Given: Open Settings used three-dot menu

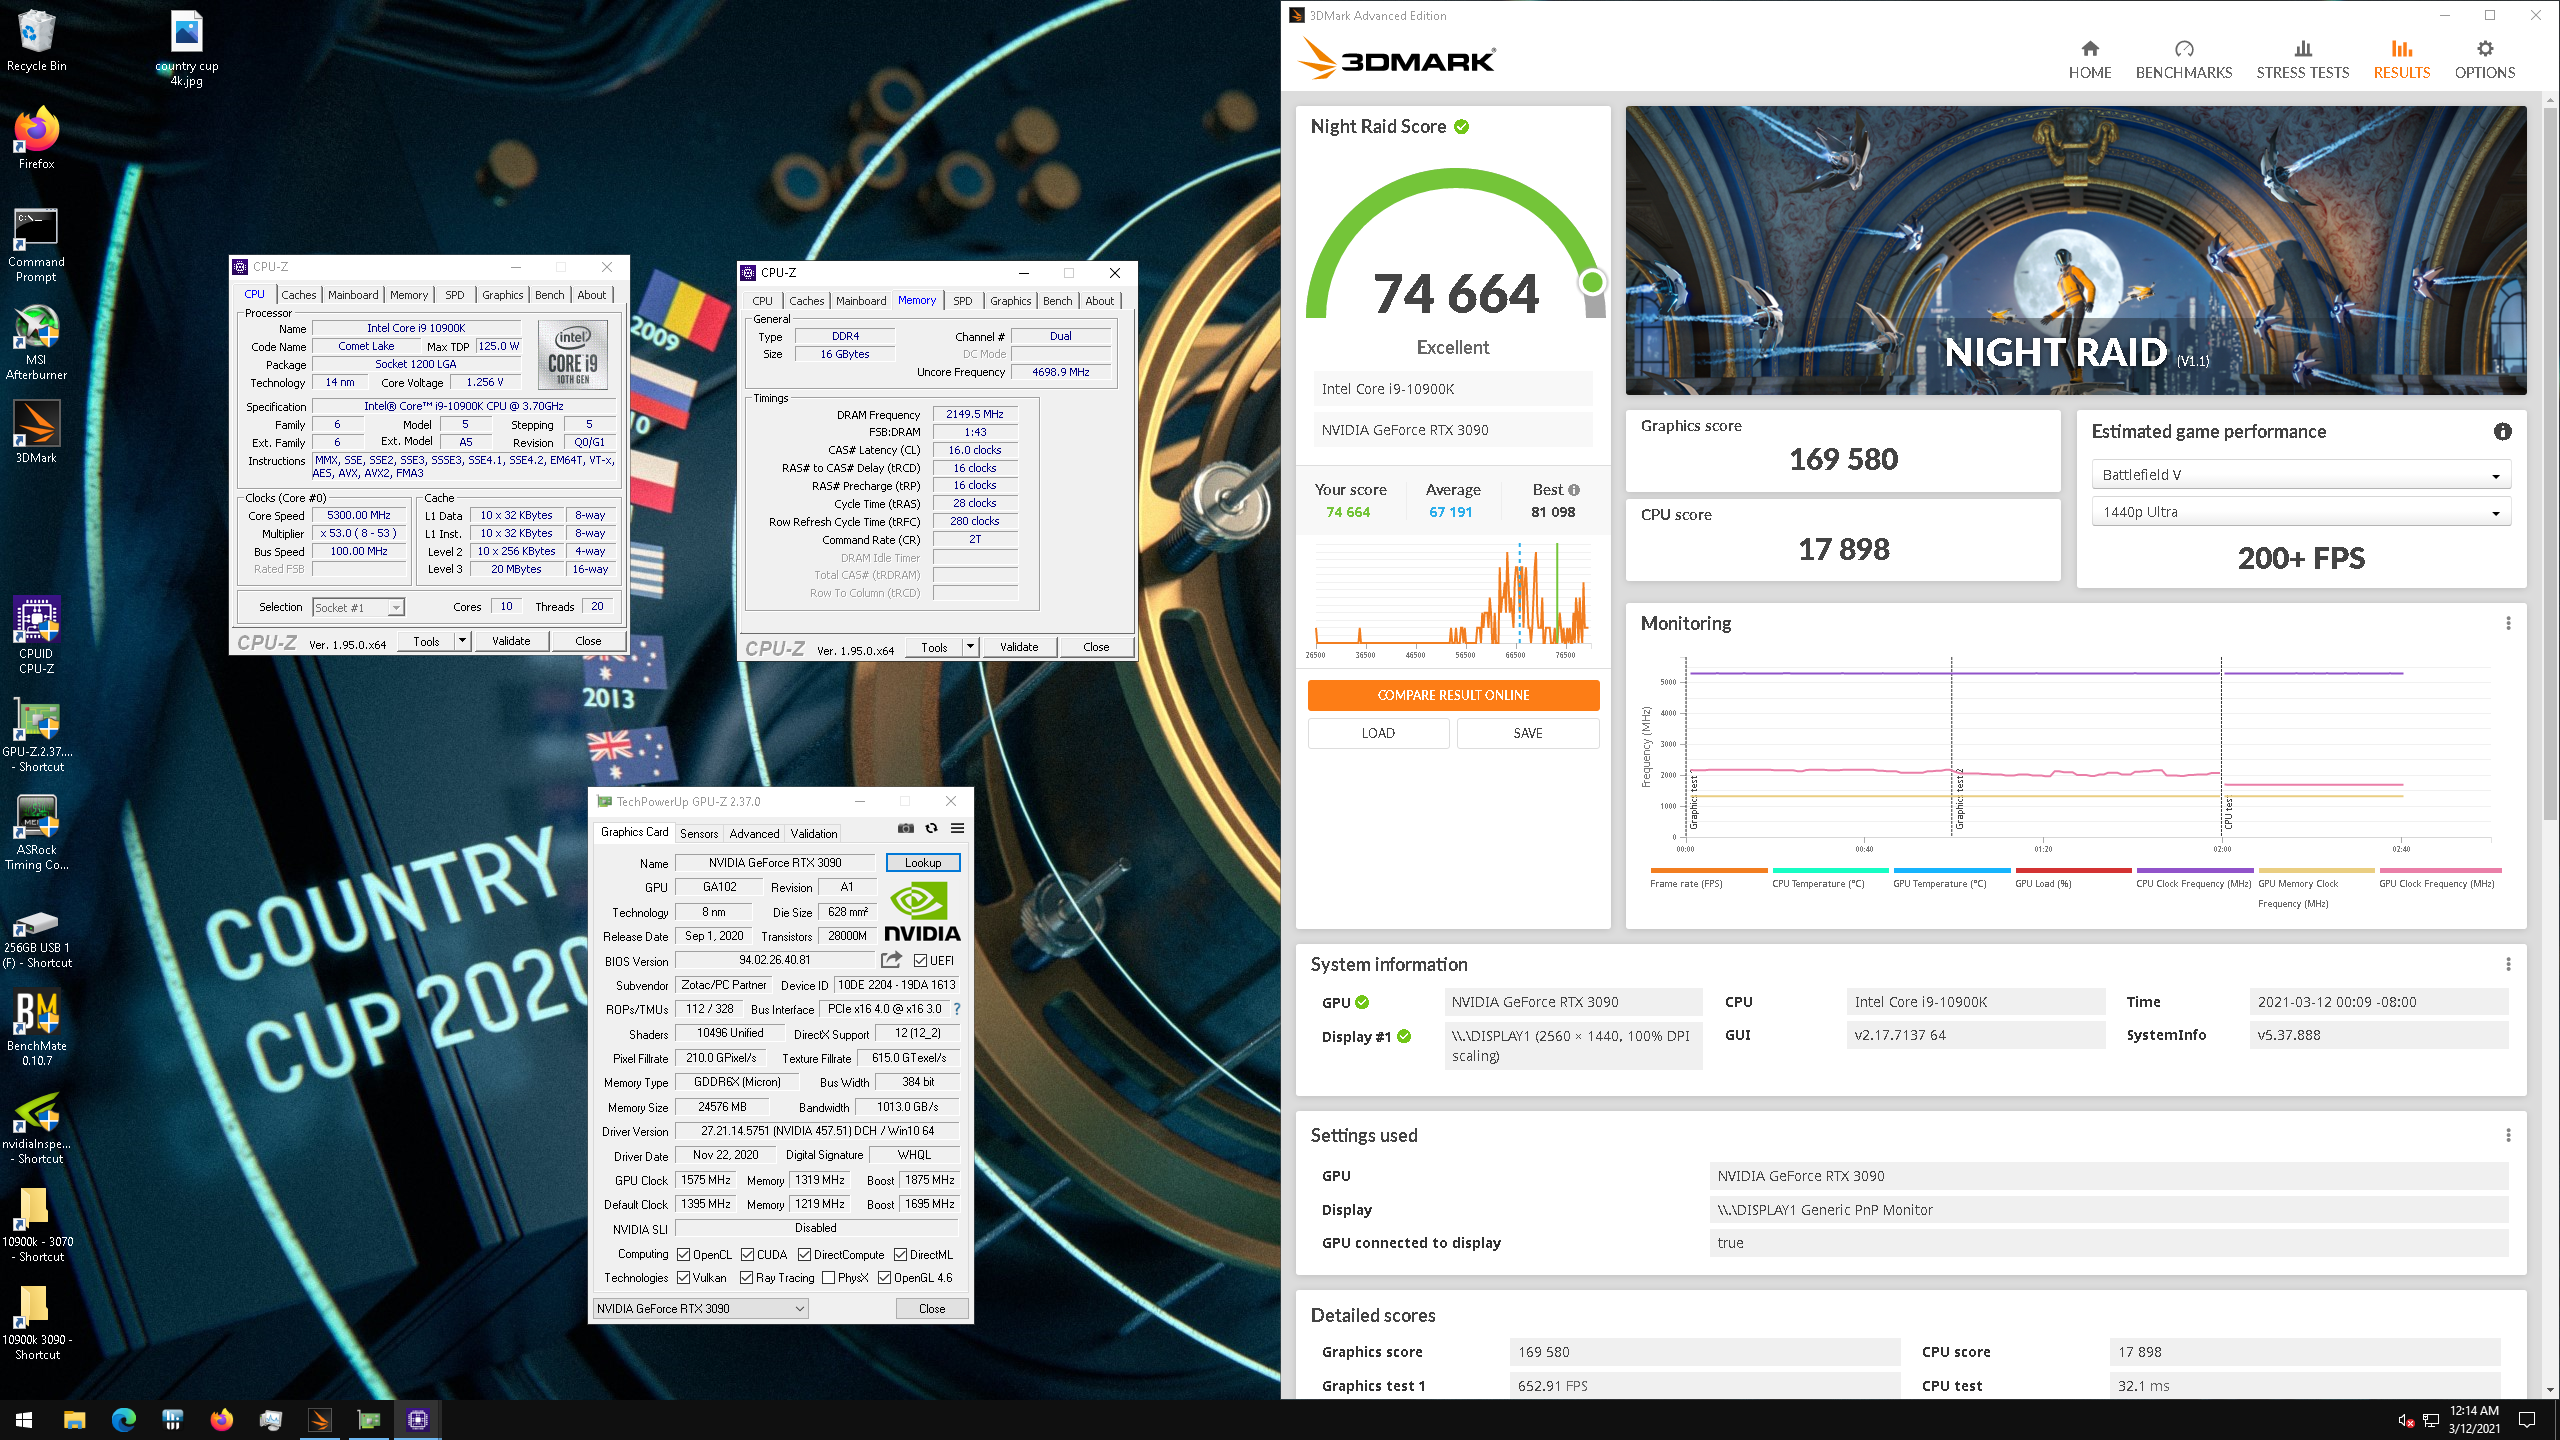Looking at the screenshot, I should click(x=2508, y=1135).
